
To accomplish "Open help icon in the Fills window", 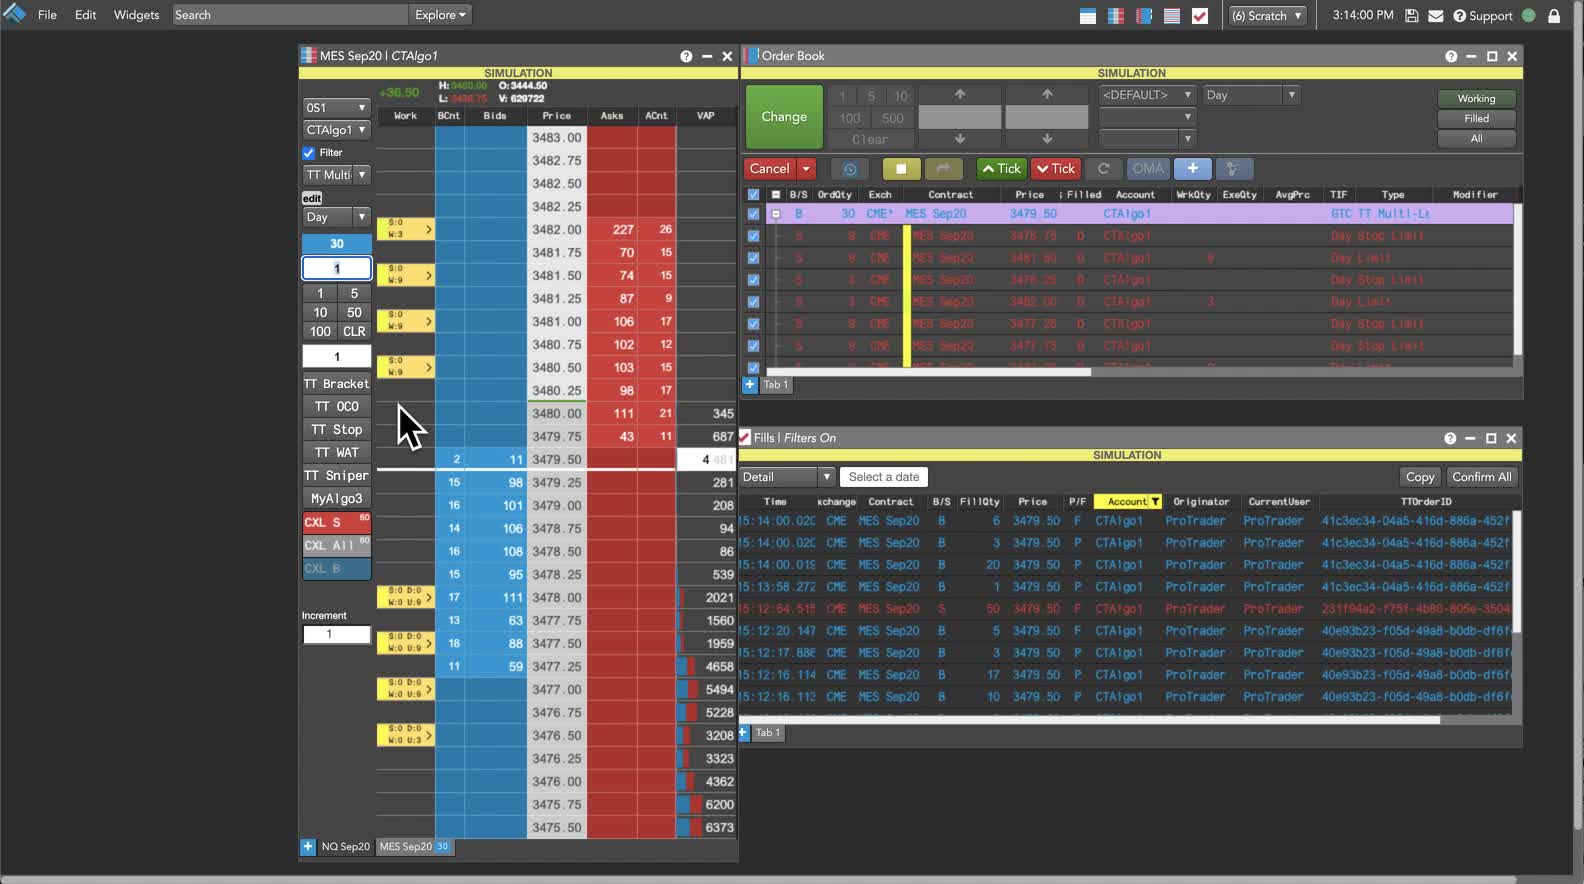I will pyautogui.click(x=1450, y=438).
